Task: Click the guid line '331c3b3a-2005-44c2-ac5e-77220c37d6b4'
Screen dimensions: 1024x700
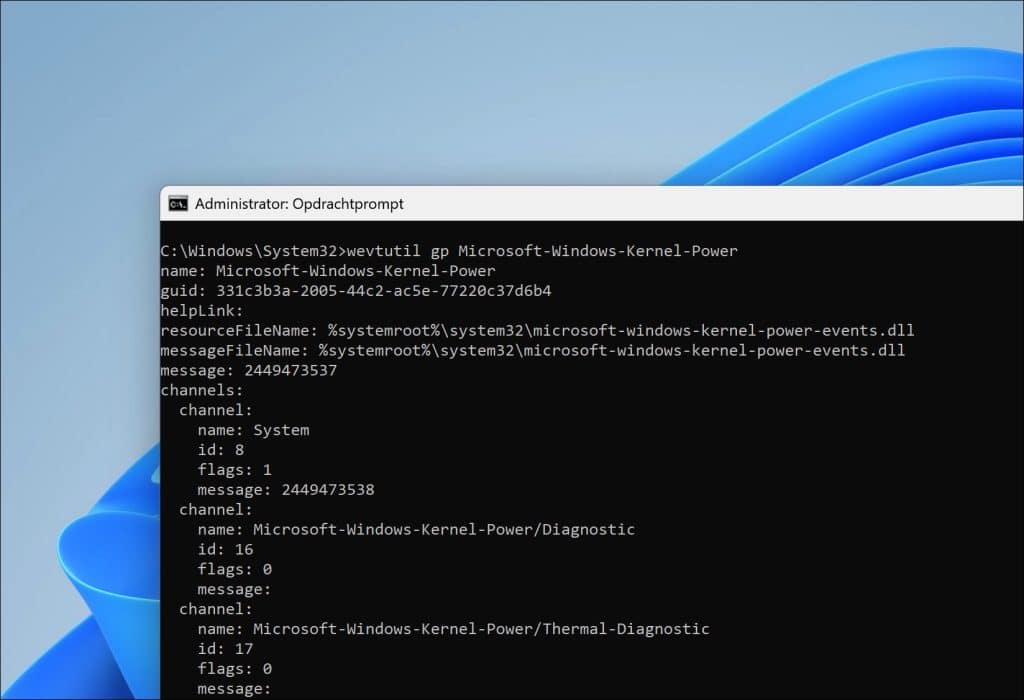Action: coord(356,291)
